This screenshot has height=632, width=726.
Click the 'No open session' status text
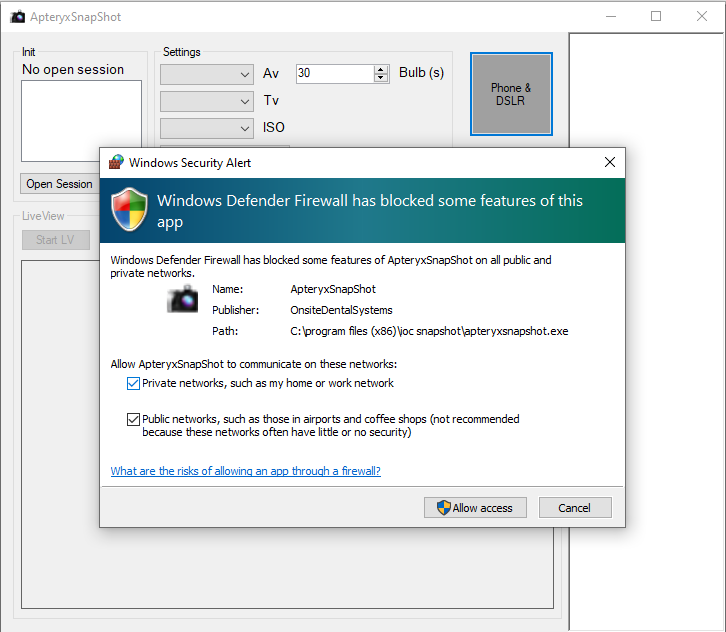tap(73, 69)
